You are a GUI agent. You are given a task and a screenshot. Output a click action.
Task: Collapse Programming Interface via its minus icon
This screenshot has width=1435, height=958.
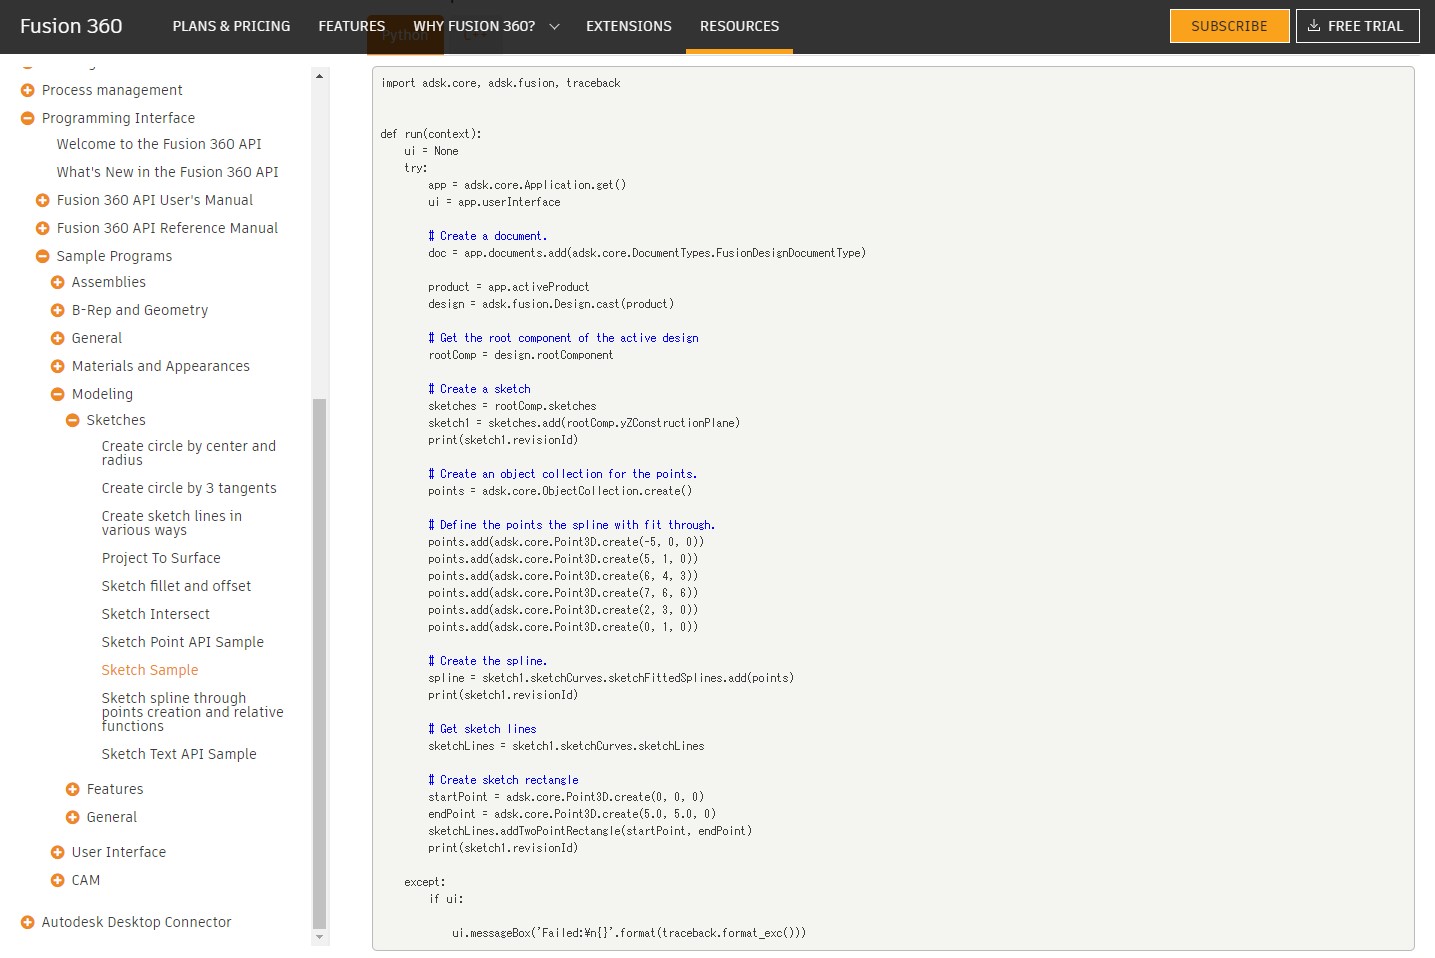pyautogui.click(x=28, y=118)
